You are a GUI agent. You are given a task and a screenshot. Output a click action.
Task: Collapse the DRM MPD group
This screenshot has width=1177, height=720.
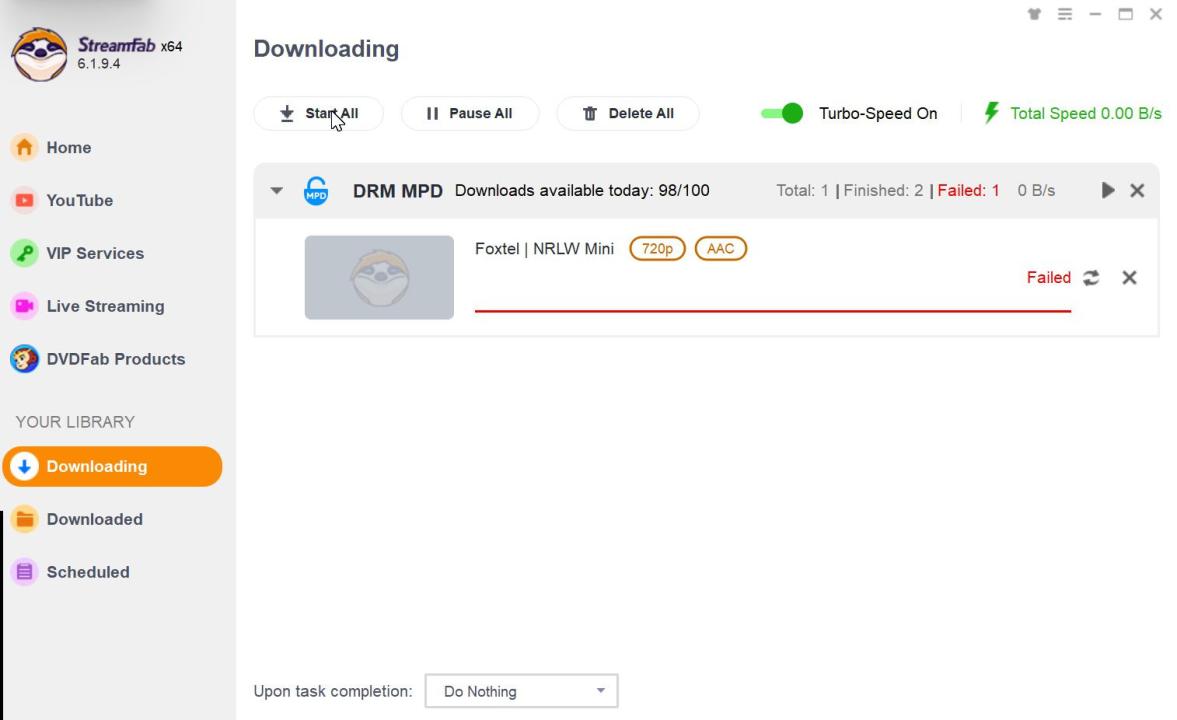pyautogui.click(x=276, y=191)
